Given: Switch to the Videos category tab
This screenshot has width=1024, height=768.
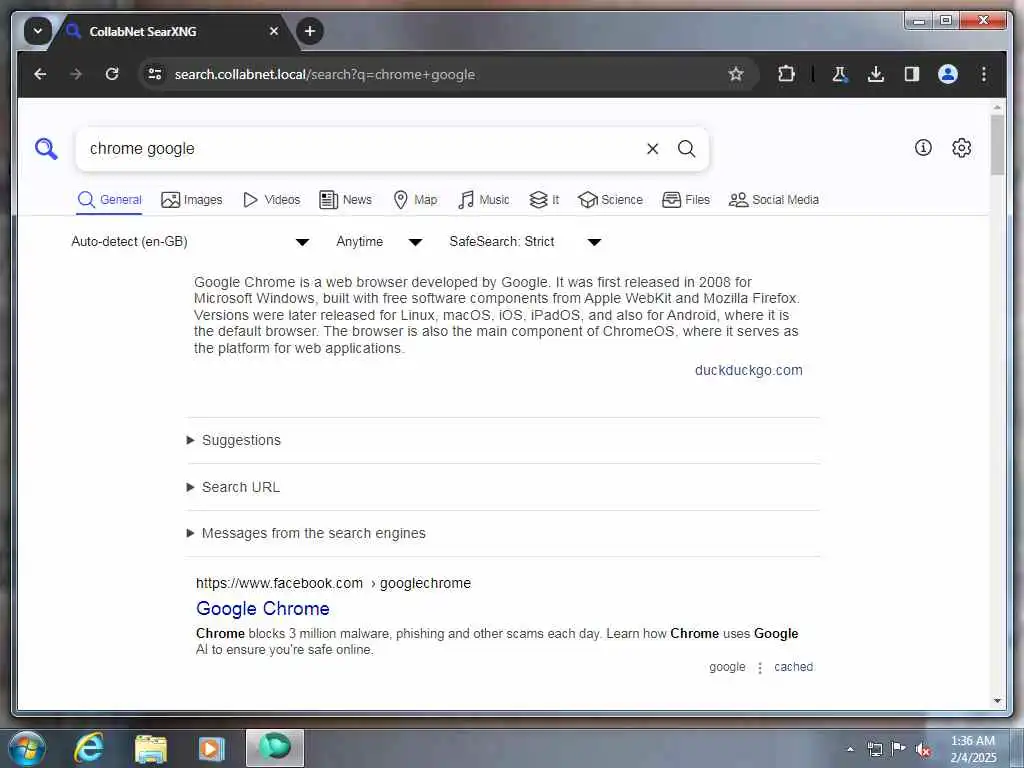Looking at the screenshot, I should (x=271, y=200).
